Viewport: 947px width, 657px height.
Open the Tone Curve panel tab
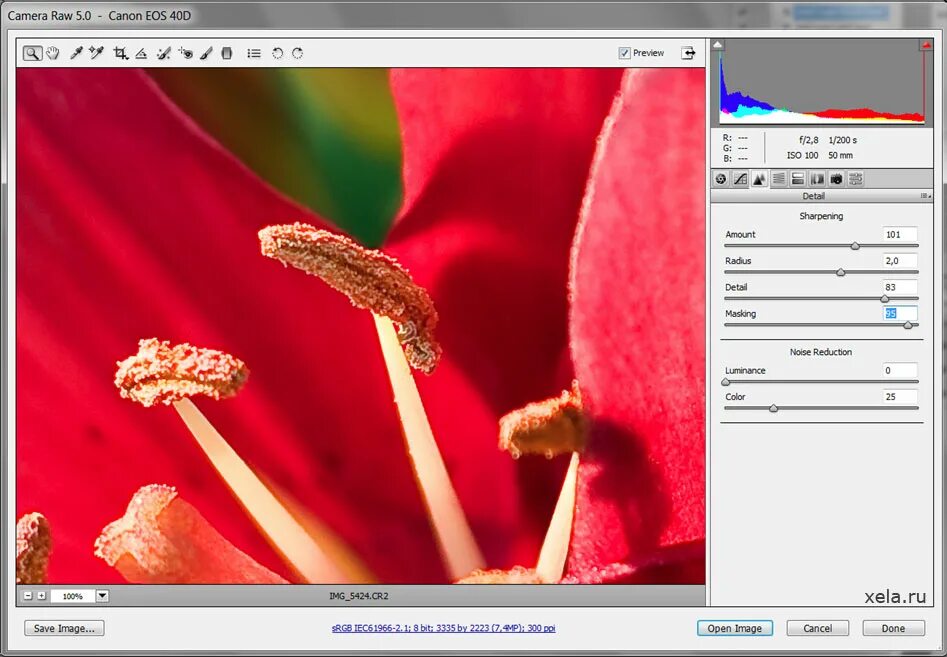(x=740, y=179)
